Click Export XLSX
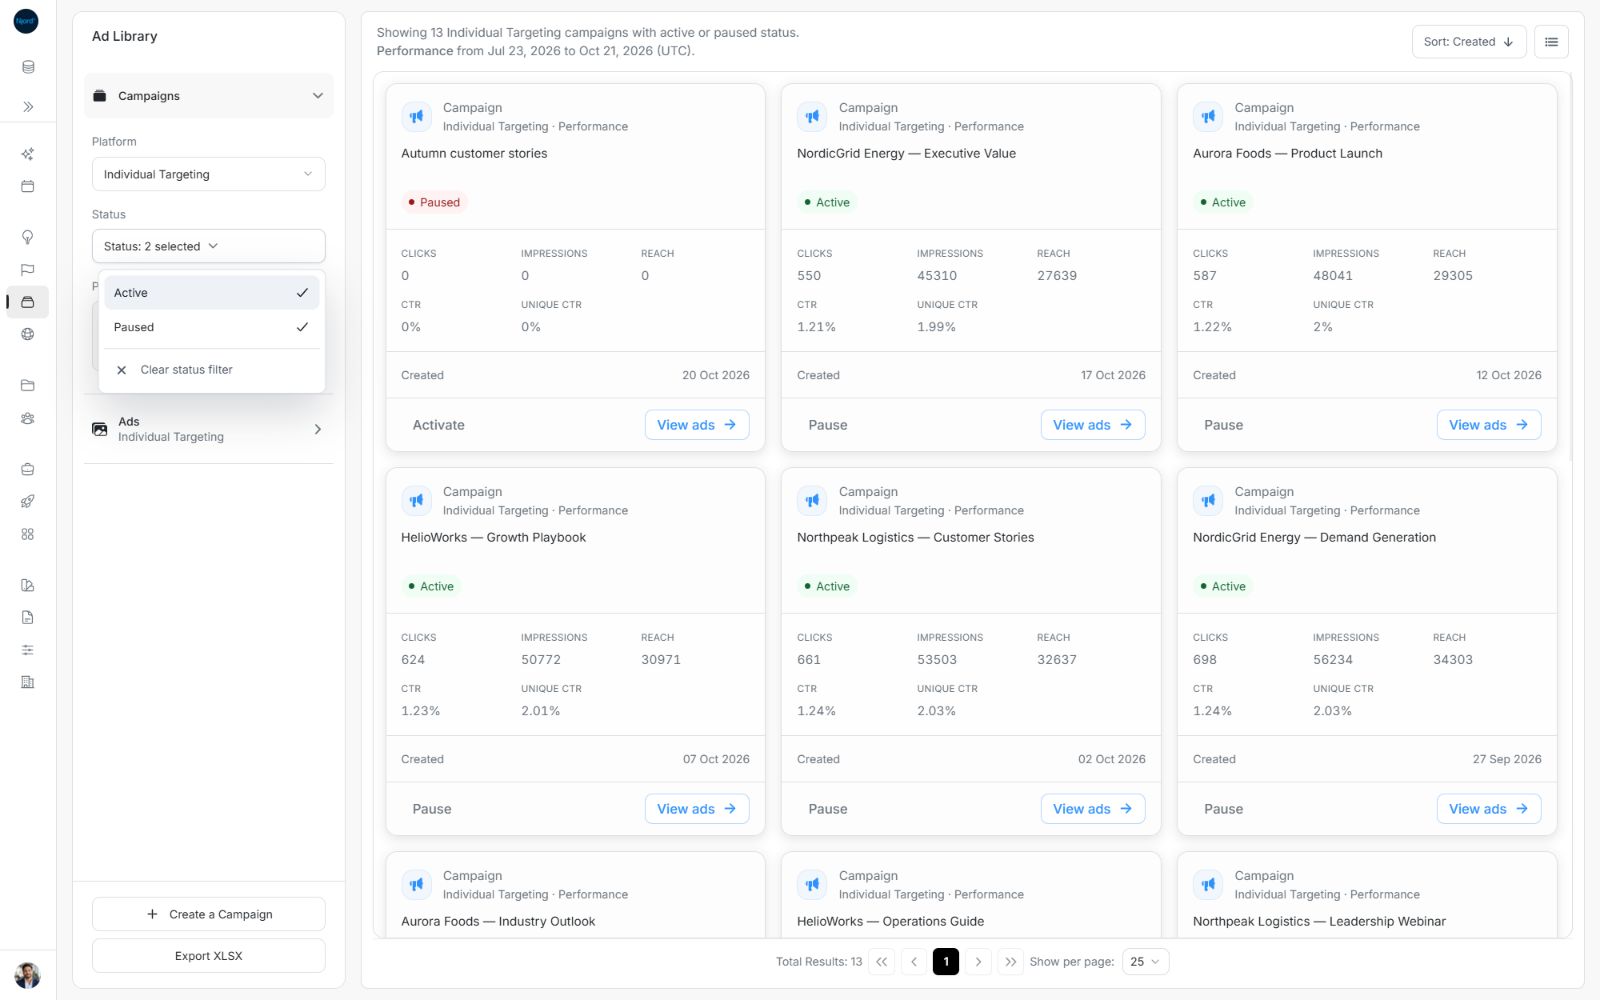This screenshot has width=1600, height=1000. (x=208, y=956)
